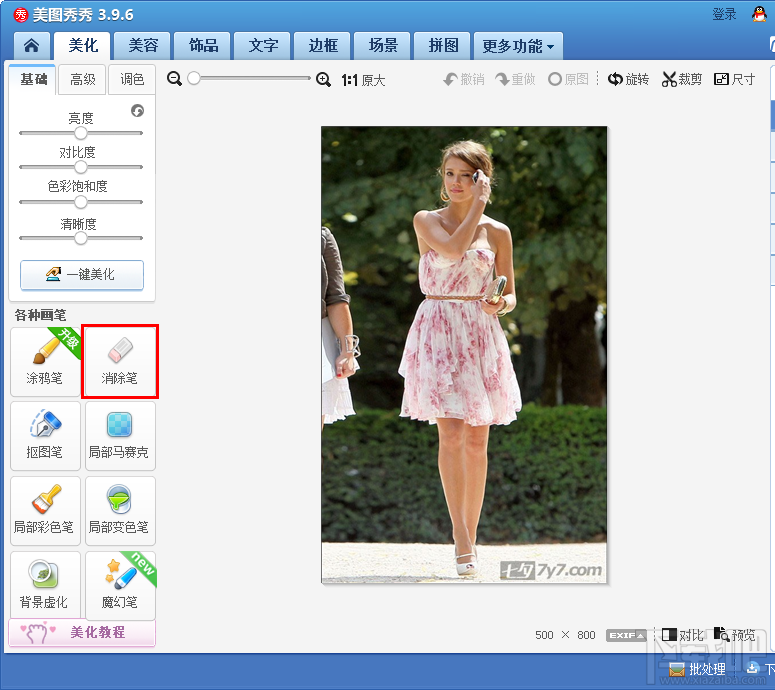Expand the 更多功能 dropdown menu

(519, 46)
